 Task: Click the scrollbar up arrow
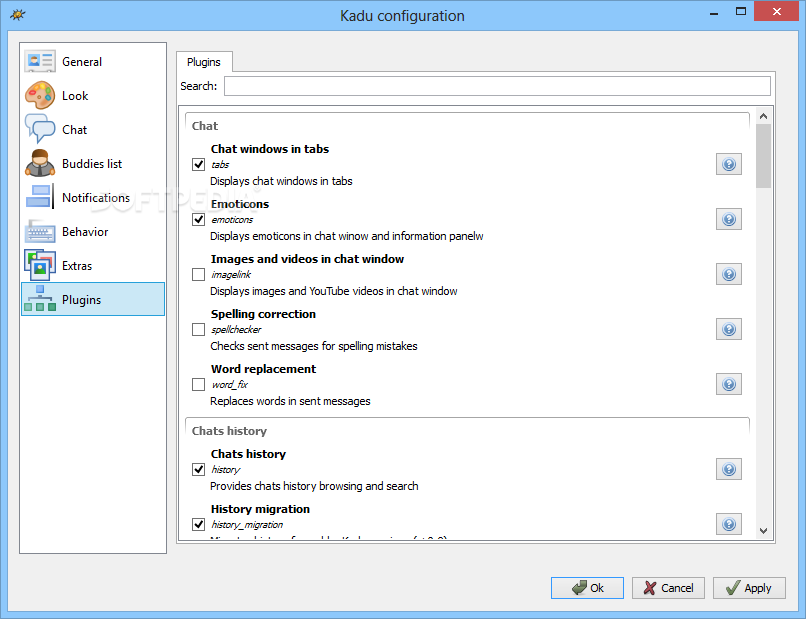pos(763,116)
